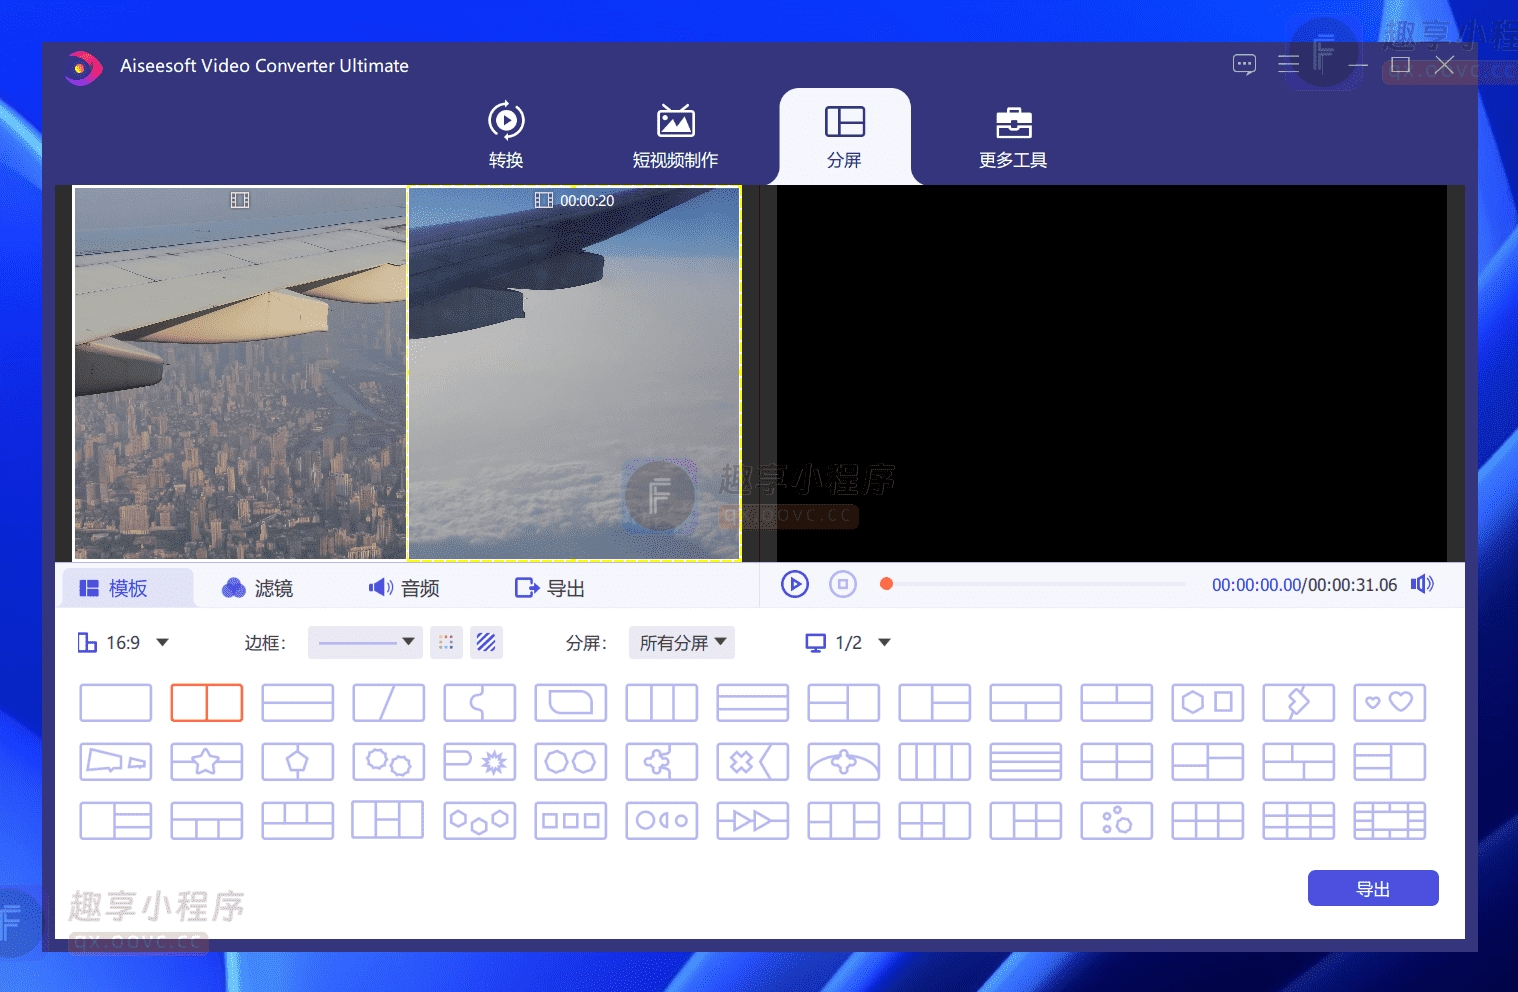Select the star shape layout template
This screenshot has height=992, width=1518.
pyautogui.click(x=207, y=762)
